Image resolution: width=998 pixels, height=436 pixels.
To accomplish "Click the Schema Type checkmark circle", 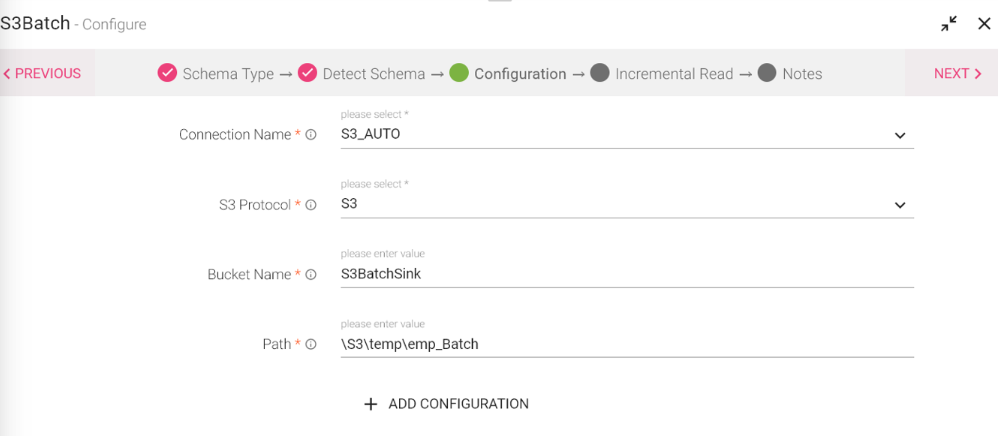I will tap(167, 73).
